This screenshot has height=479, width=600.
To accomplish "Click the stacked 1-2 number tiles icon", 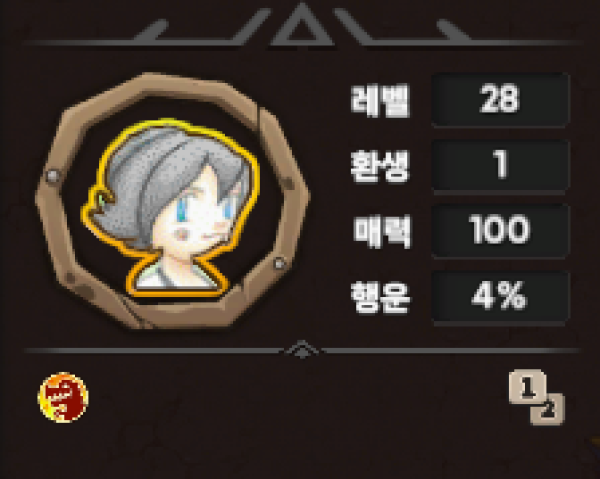I will pyautogui.click(x=536, y=397).
